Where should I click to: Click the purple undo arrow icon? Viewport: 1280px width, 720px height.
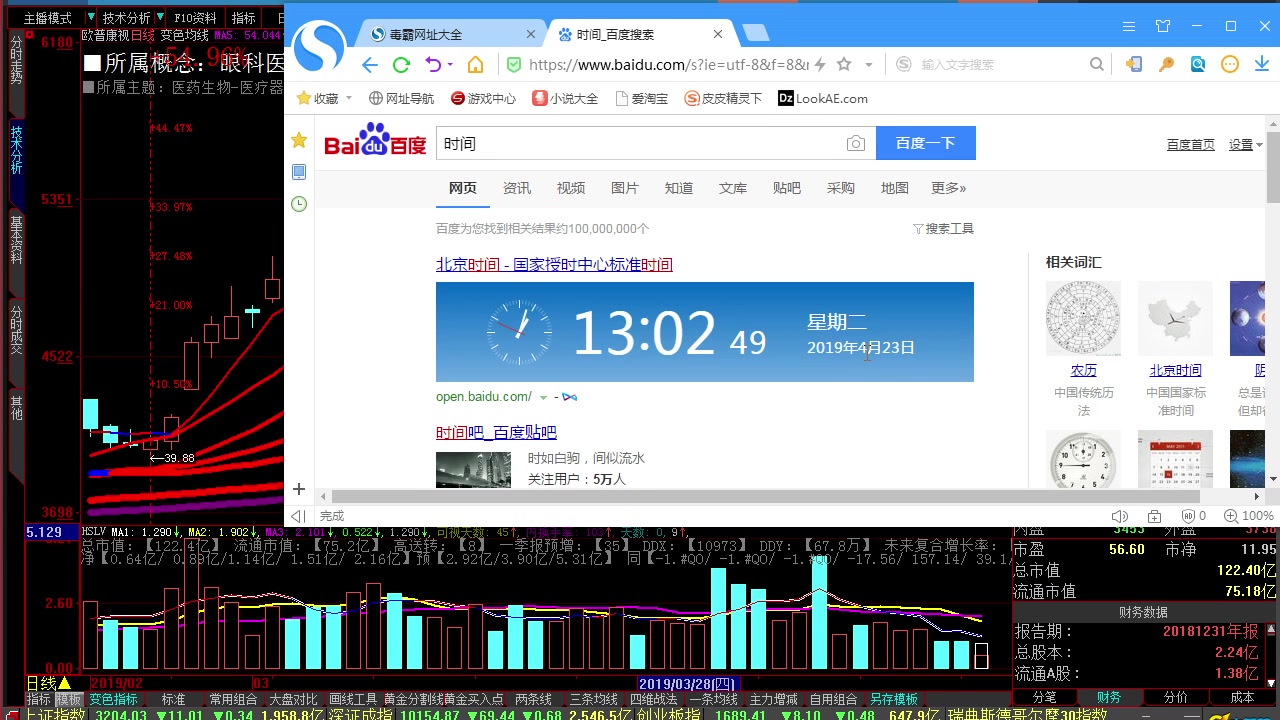tap(433, 65)
